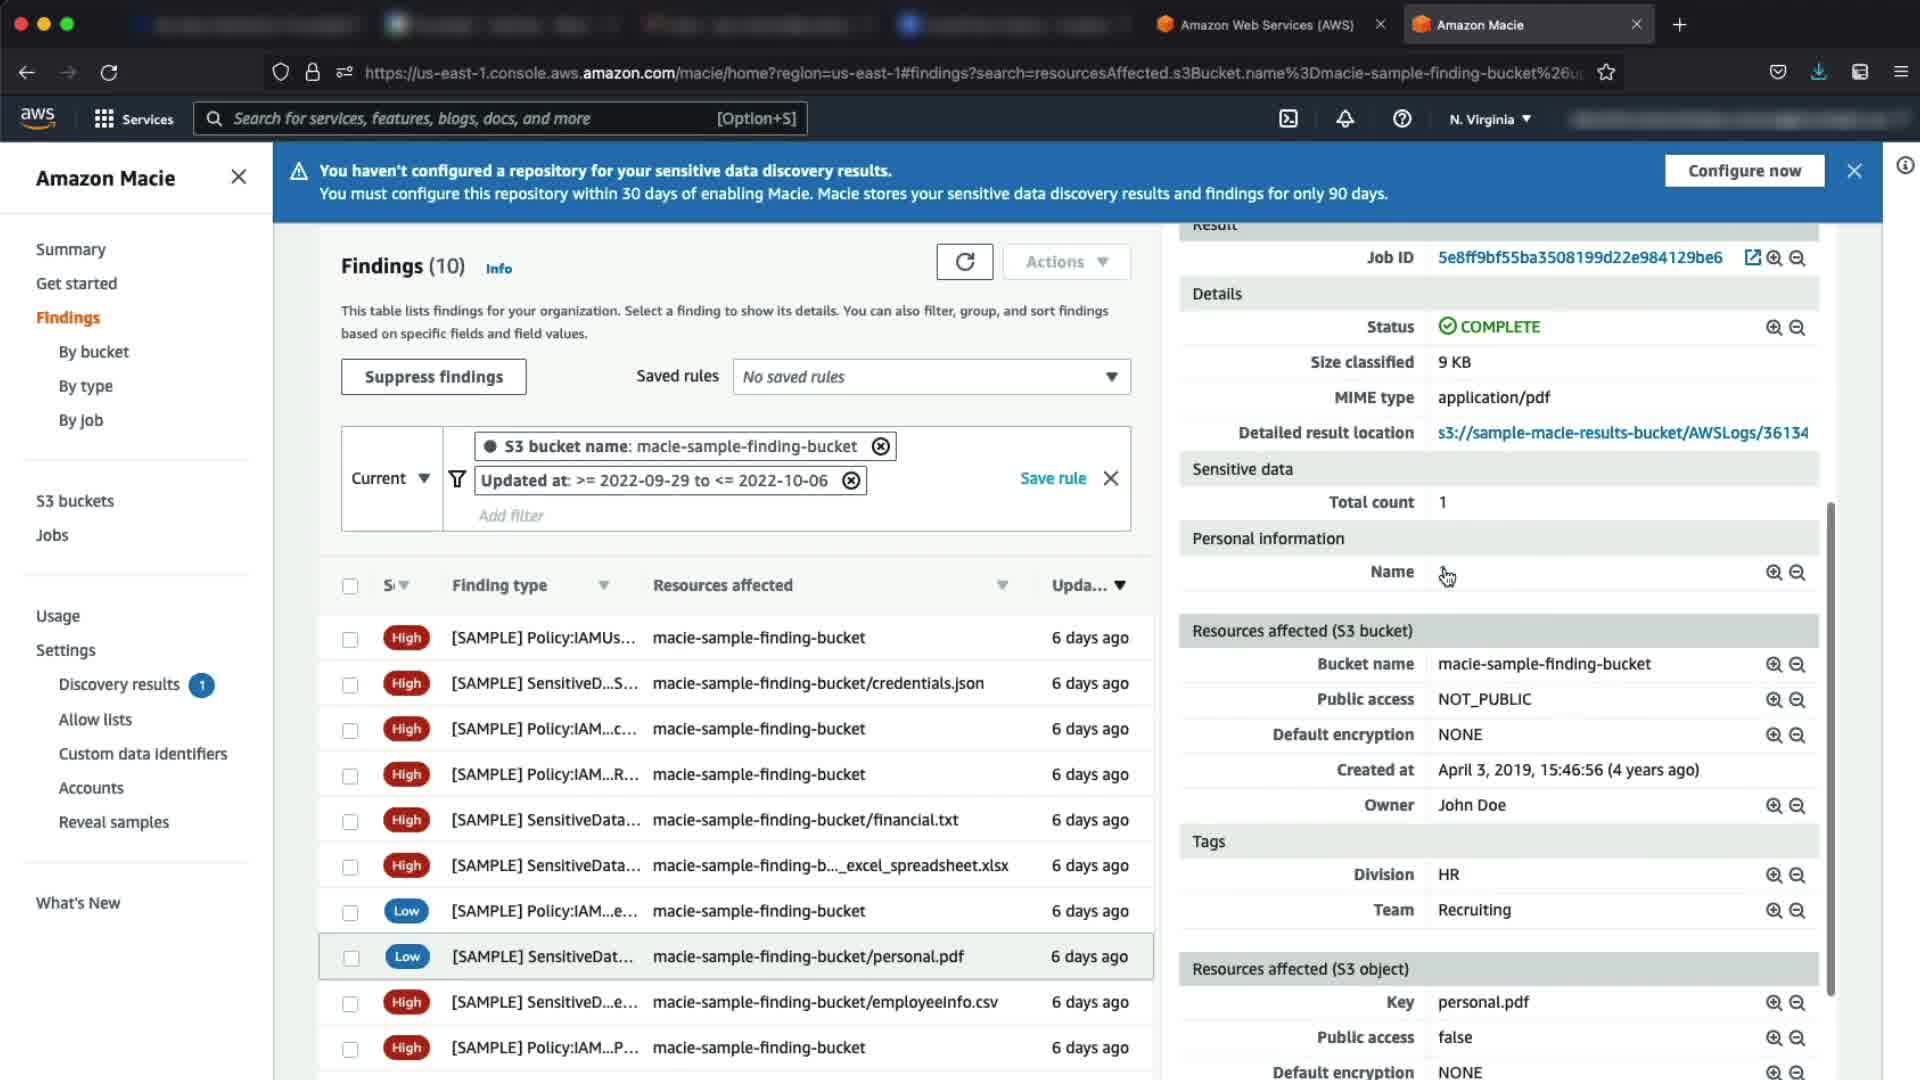1920x1080 pixels.
Task: Open Job ID in new window icon
Action: click(x=1752, y=258)
